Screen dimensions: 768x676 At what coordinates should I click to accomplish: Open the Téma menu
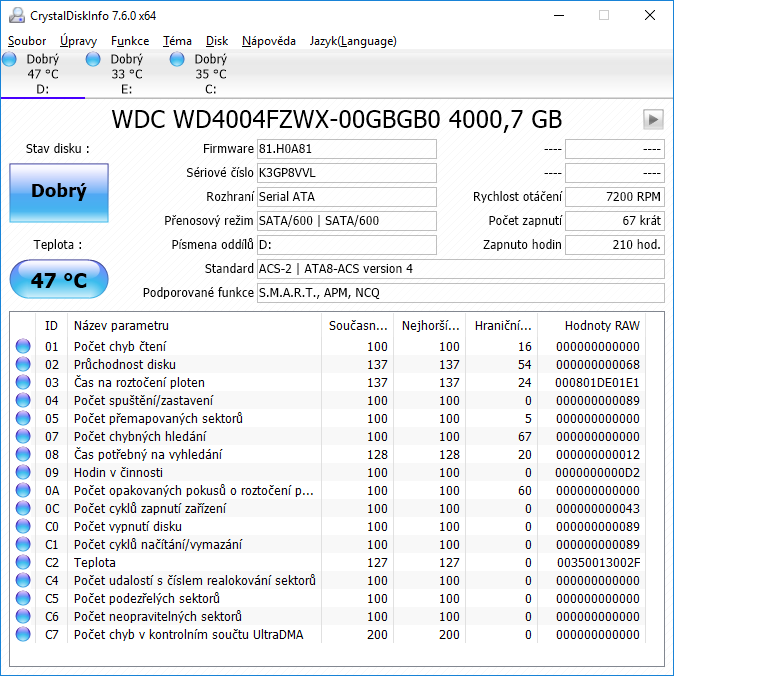tap(177, 41)
